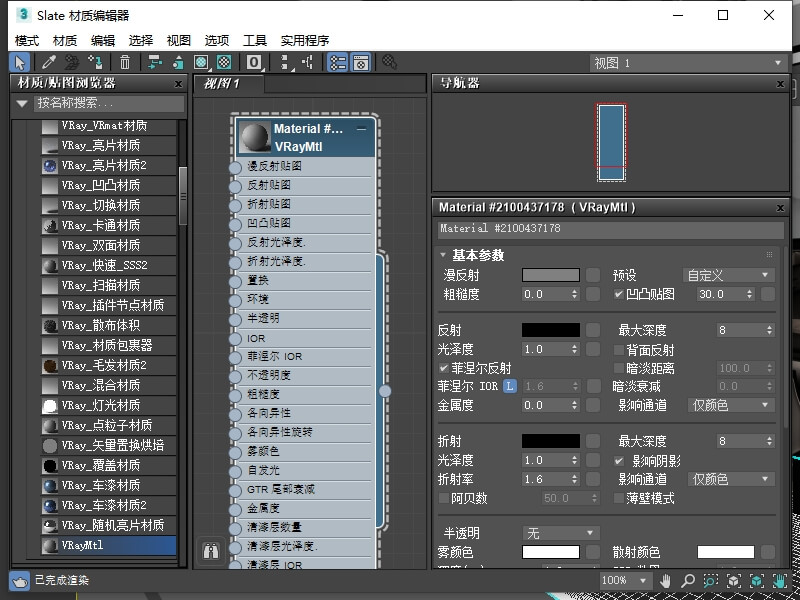Image resolution: width=800 pixels, height=600 pixels.
Task: Click Move Children layout icon
Action: 155,63
